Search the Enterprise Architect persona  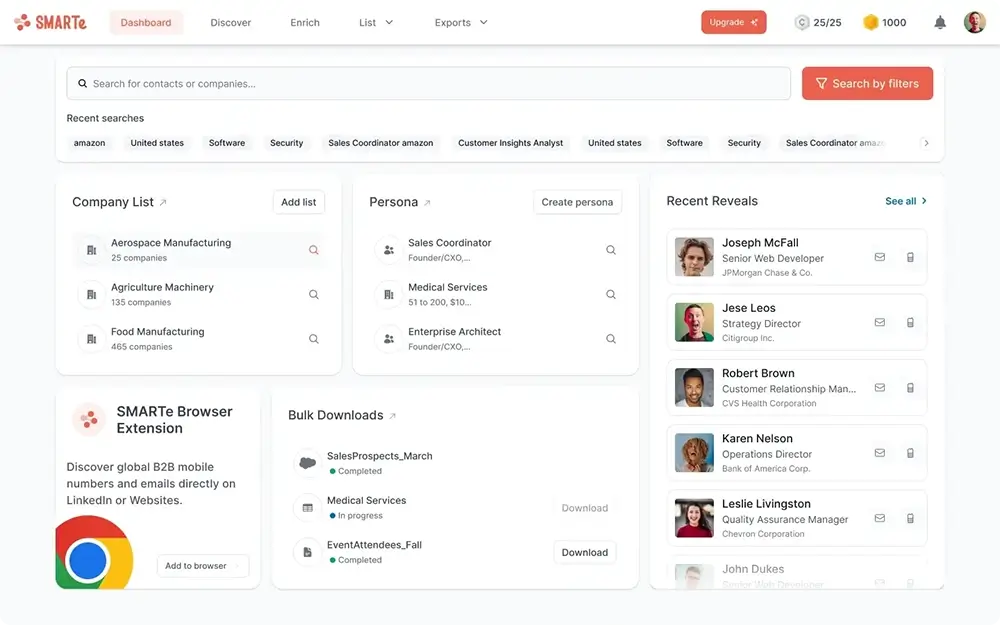610,339
